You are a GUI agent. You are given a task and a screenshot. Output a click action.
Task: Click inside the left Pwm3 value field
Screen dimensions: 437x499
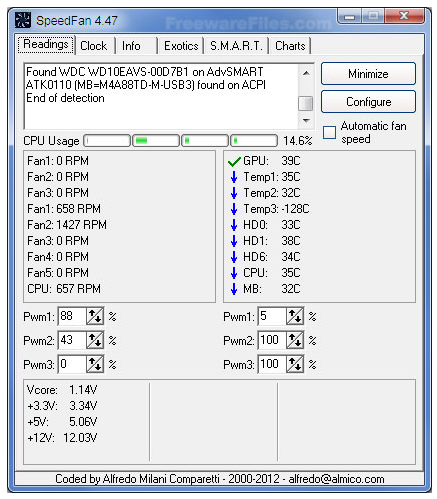click(72, 364)
